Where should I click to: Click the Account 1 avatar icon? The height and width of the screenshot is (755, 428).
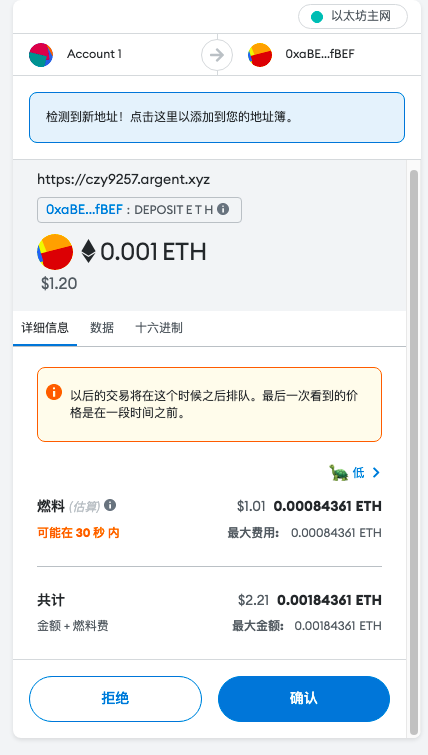pos(41,55)
